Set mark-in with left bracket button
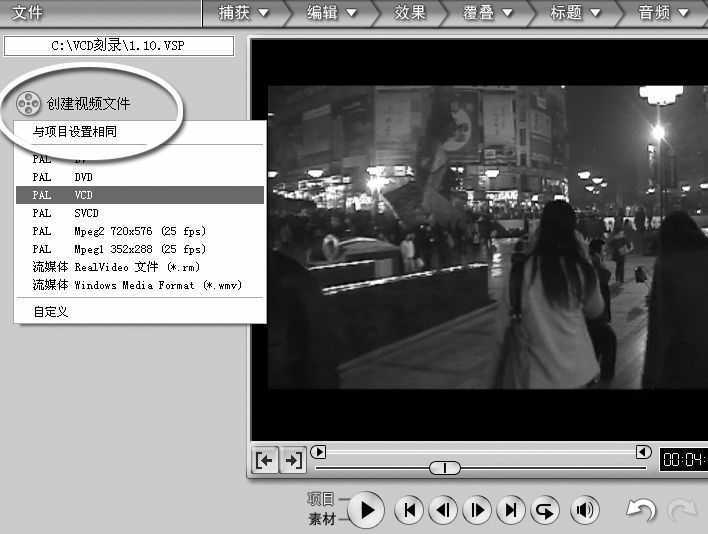 pyautogui.click(x=264, y=460)
